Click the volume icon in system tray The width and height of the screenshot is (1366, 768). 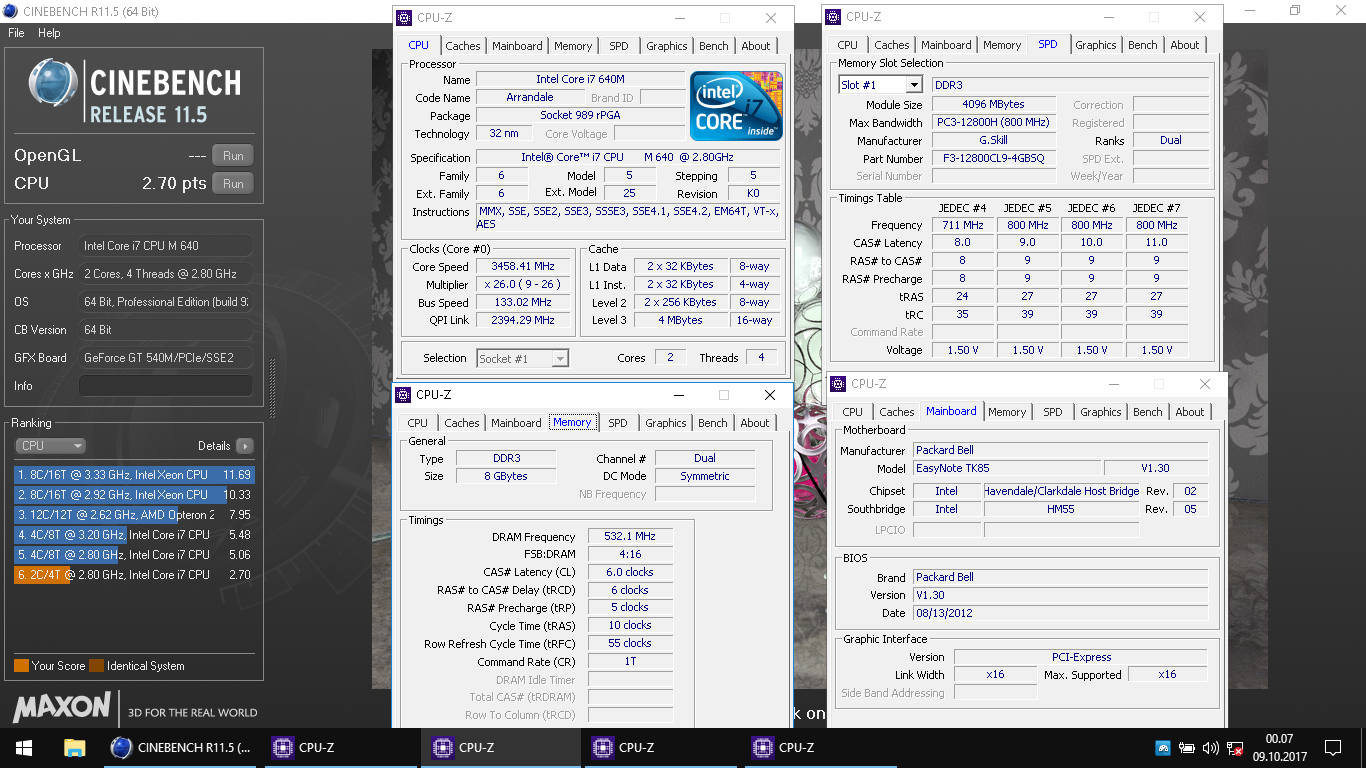coord(1211,747)
